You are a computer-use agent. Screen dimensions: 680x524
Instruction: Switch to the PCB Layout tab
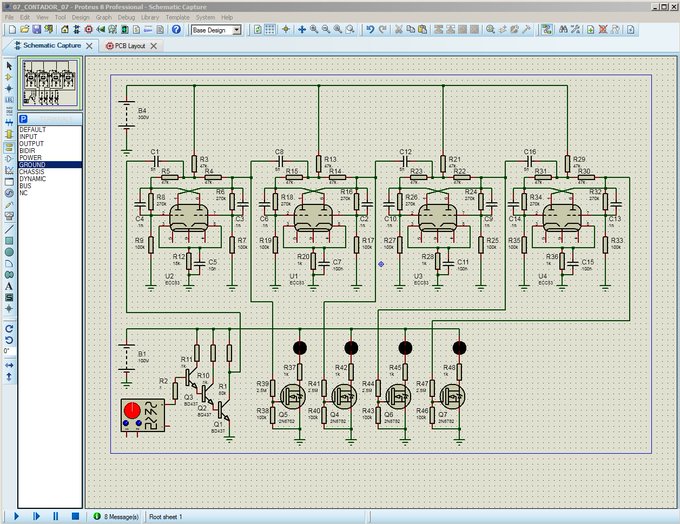(131, 46)
